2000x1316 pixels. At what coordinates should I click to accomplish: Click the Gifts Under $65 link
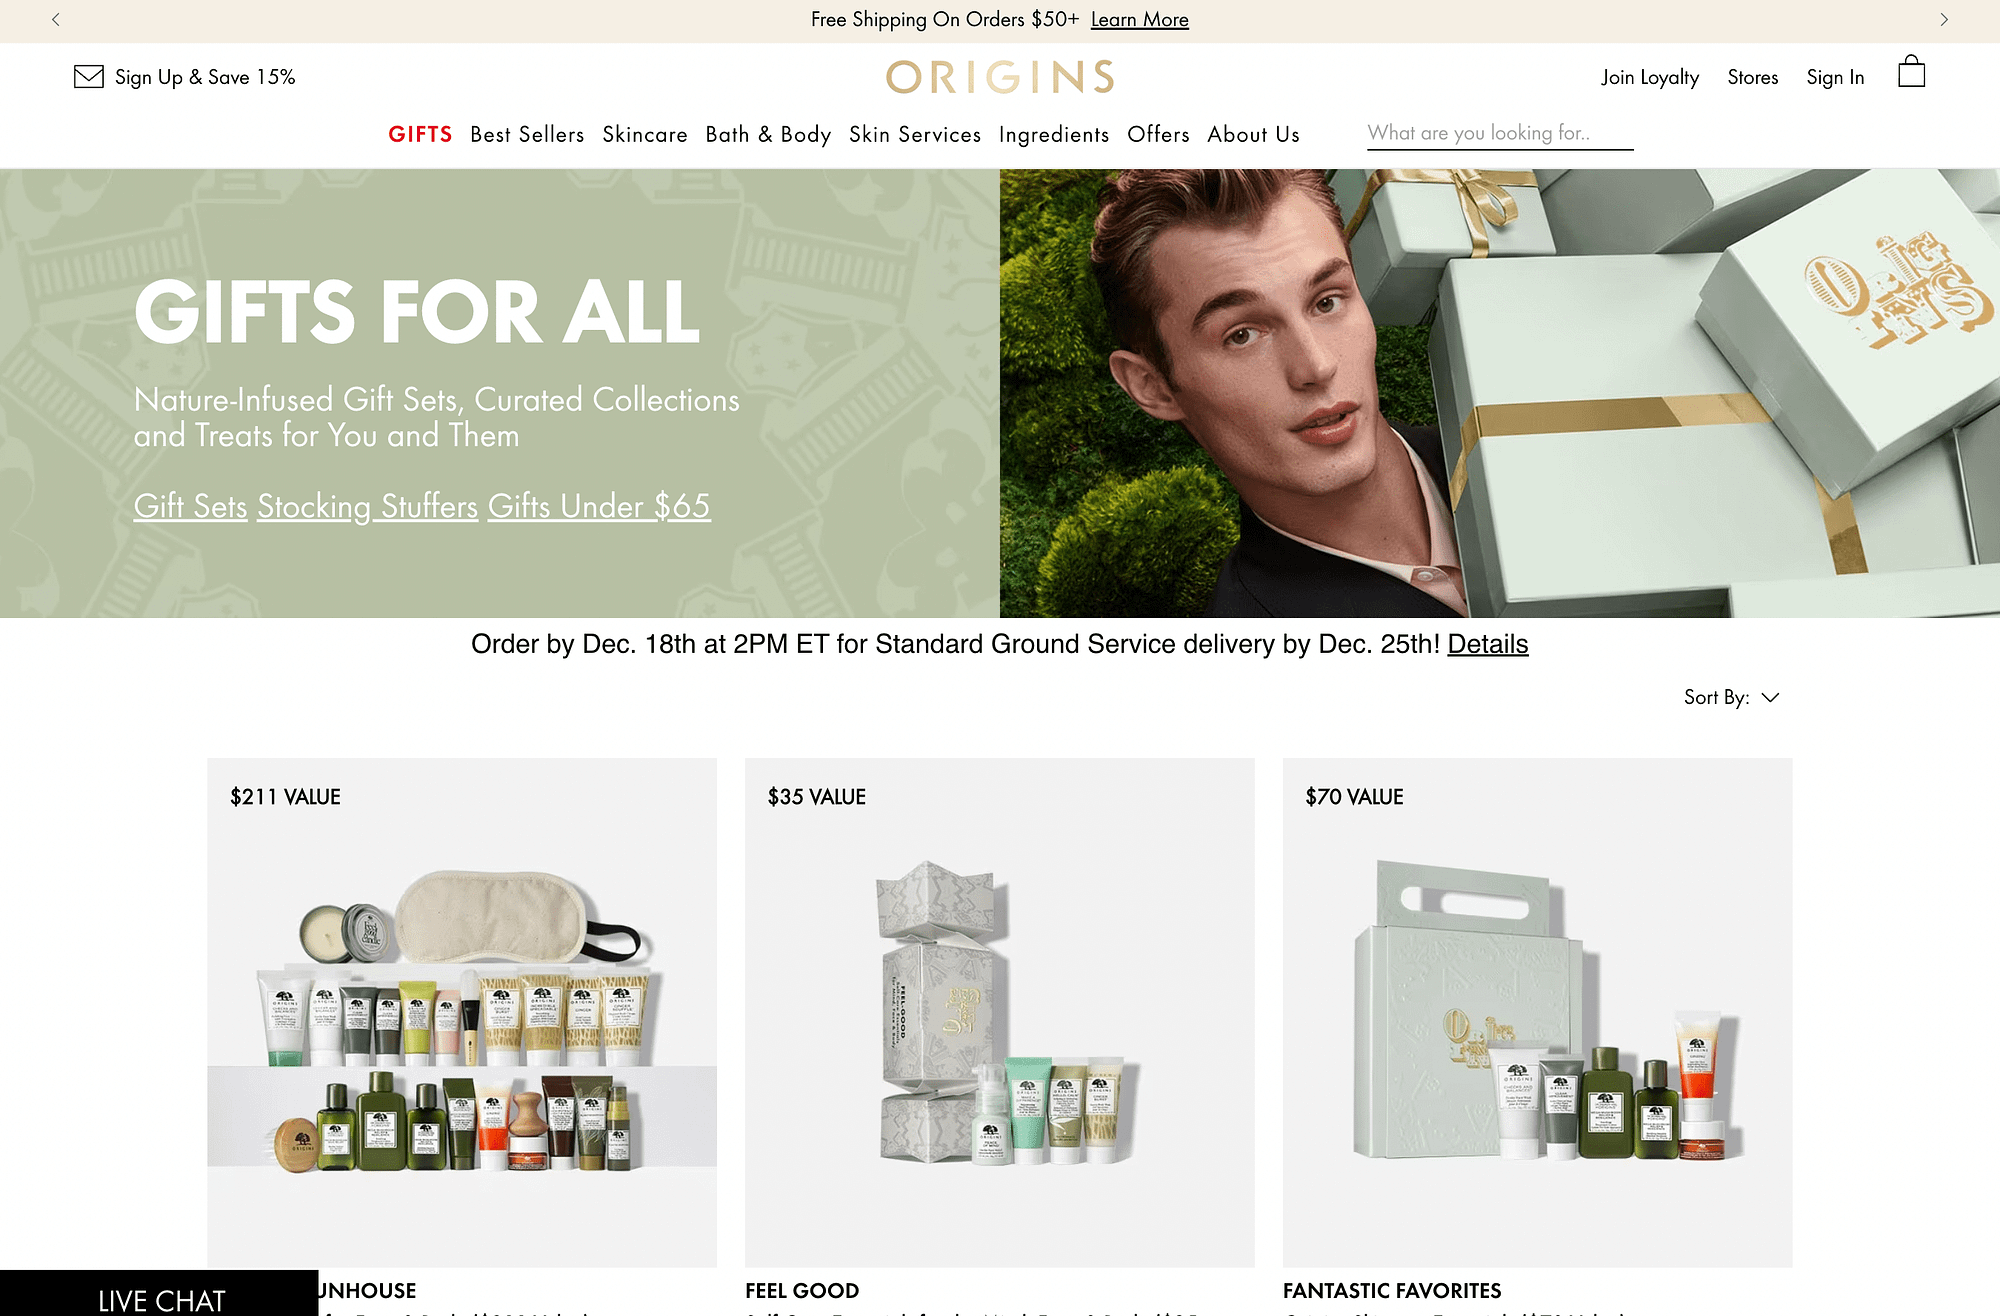click(599, 507)
